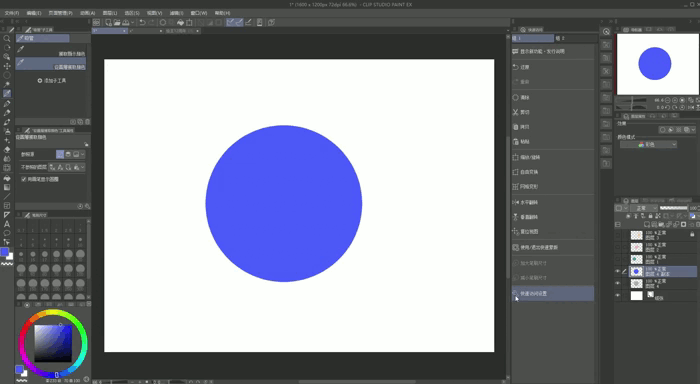Select the 获取显示颜色 eyedropper sub tool
Image resolution: width=700 pixels, height=384 pixels.
51,50
